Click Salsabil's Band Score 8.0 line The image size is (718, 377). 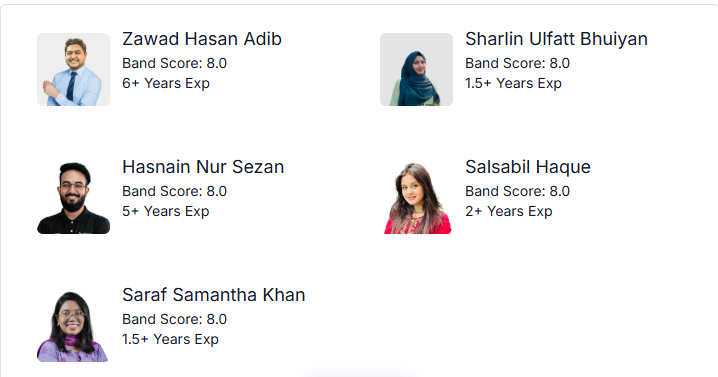tap(517, 191)
